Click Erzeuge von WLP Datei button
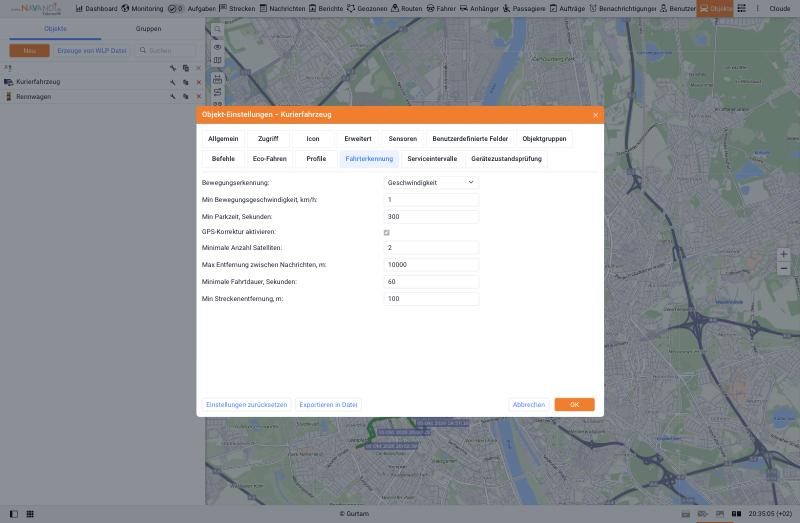800x523 pixels. point(92,51)
